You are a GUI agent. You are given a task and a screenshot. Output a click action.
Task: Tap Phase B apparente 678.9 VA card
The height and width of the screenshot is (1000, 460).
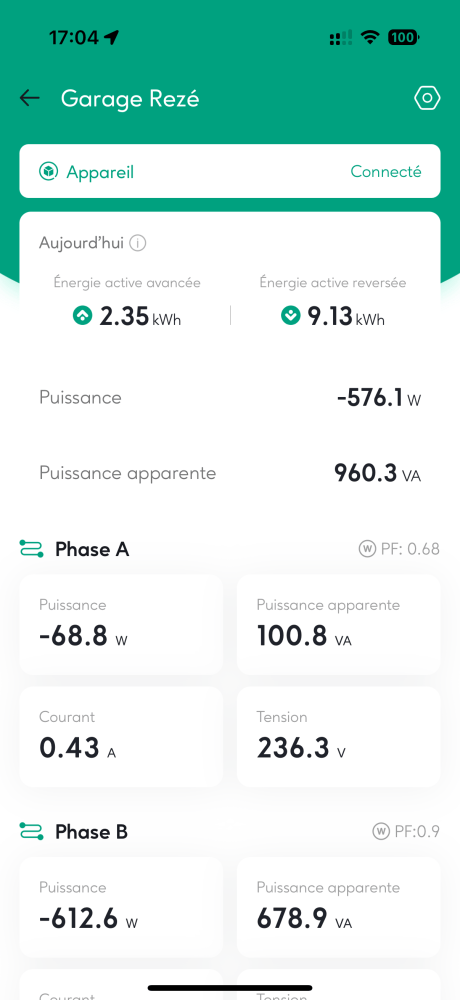[x=339, y=907]
